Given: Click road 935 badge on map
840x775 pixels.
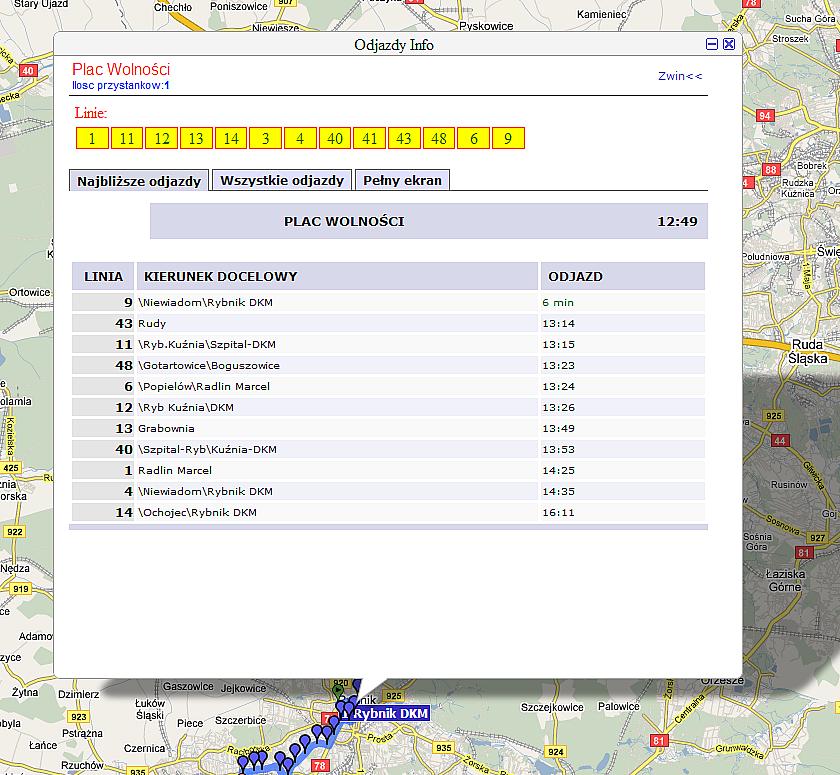Looking at the screenshot, I should [444, 748].
